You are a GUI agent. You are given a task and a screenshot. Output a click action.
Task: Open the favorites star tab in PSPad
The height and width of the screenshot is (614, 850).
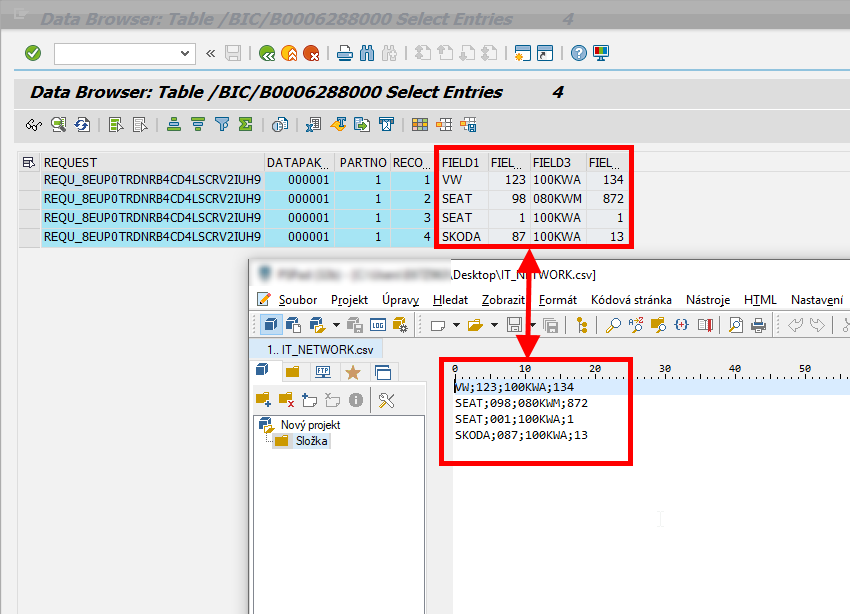point(352,372)
